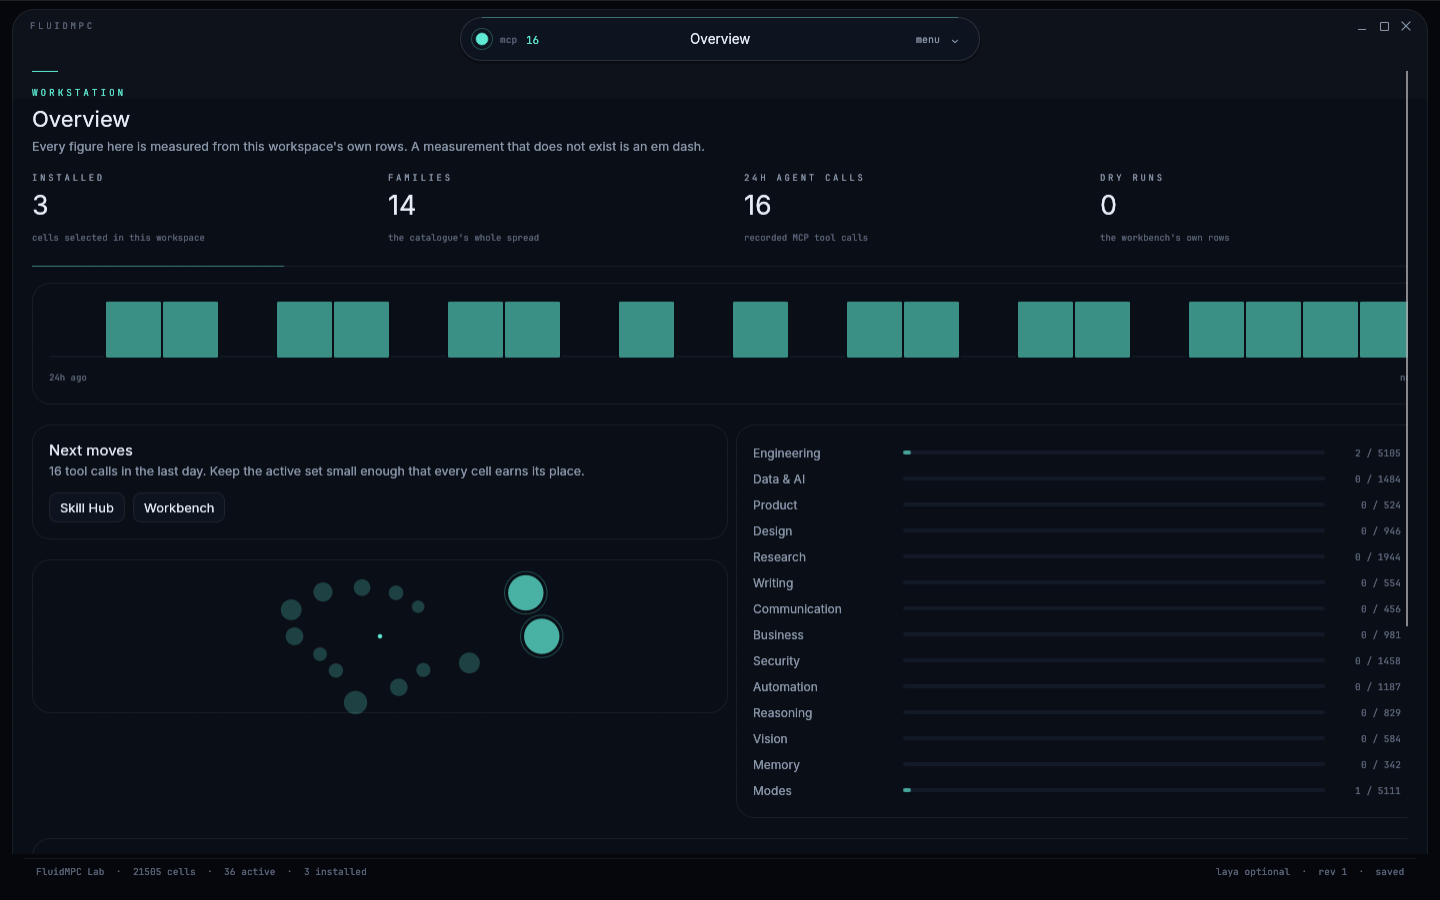This screenshot has height=900, width=1440.
Task: Click the 0 / 1944 Research count
Action: 1378,557
